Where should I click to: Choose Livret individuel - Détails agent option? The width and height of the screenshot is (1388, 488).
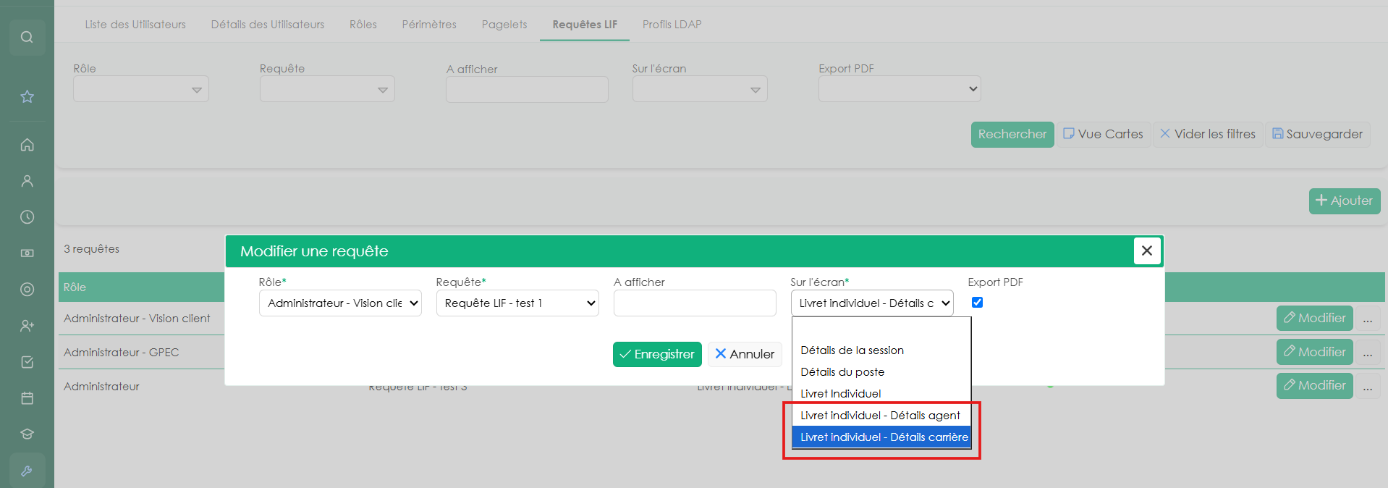[x=881, y=415]
